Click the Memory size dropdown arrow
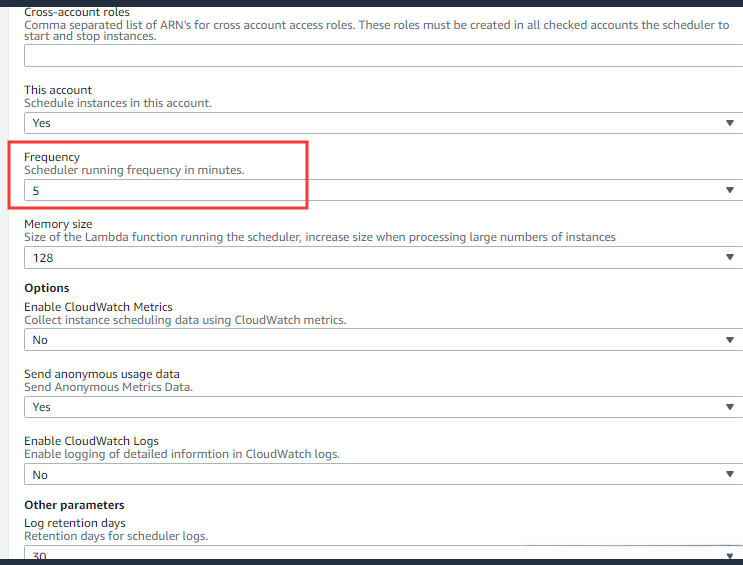This screenshot has width=743, height=565. tap(729, 258)
